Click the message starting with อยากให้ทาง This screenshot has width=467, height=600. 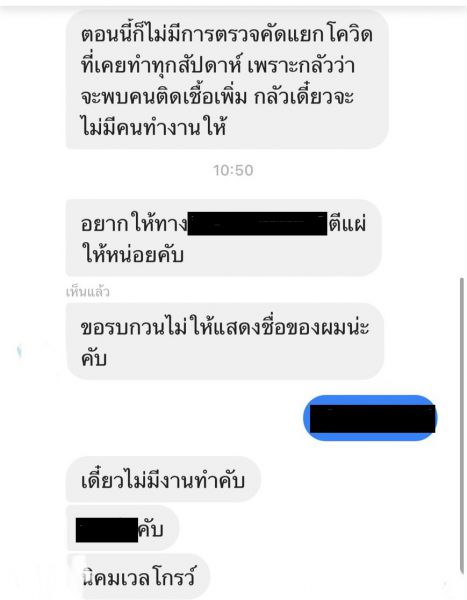tap(224, 238)
